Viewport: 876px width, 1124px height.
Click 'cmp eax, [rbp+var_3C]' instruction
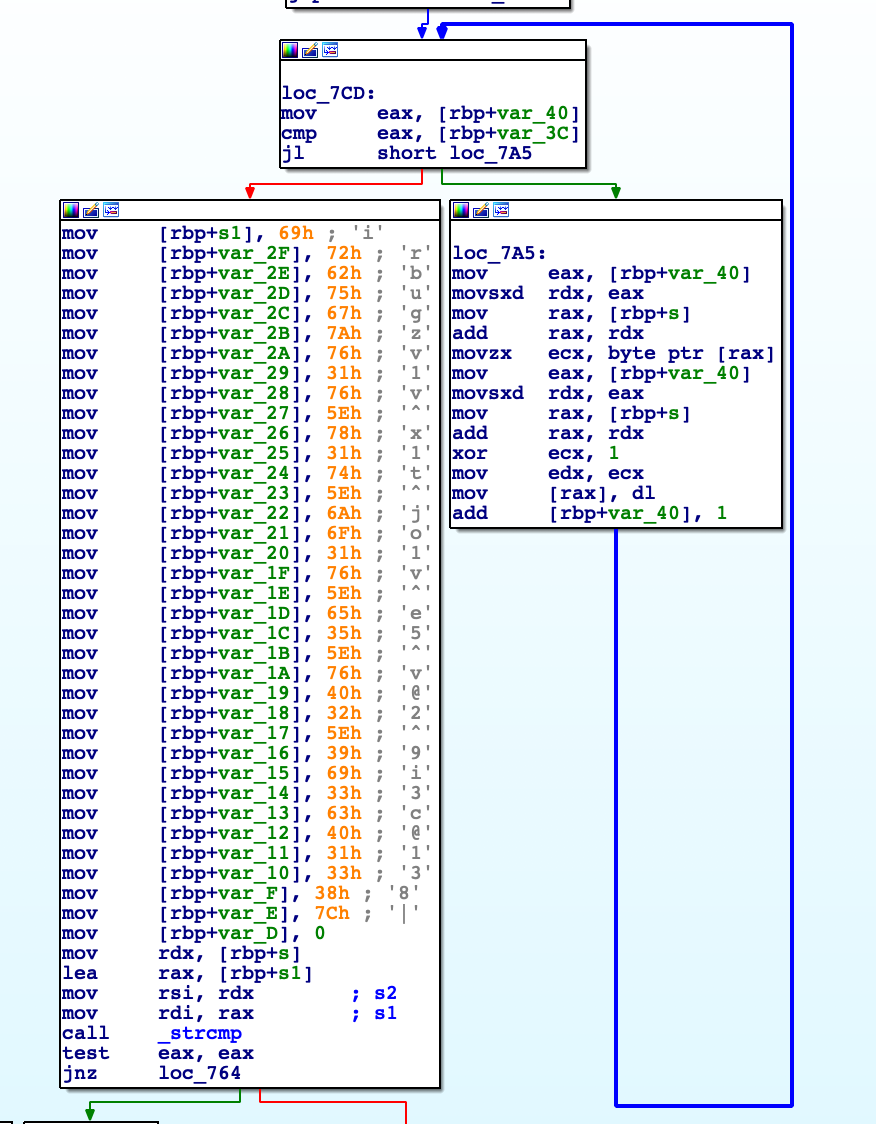click(x=430, y=133)
